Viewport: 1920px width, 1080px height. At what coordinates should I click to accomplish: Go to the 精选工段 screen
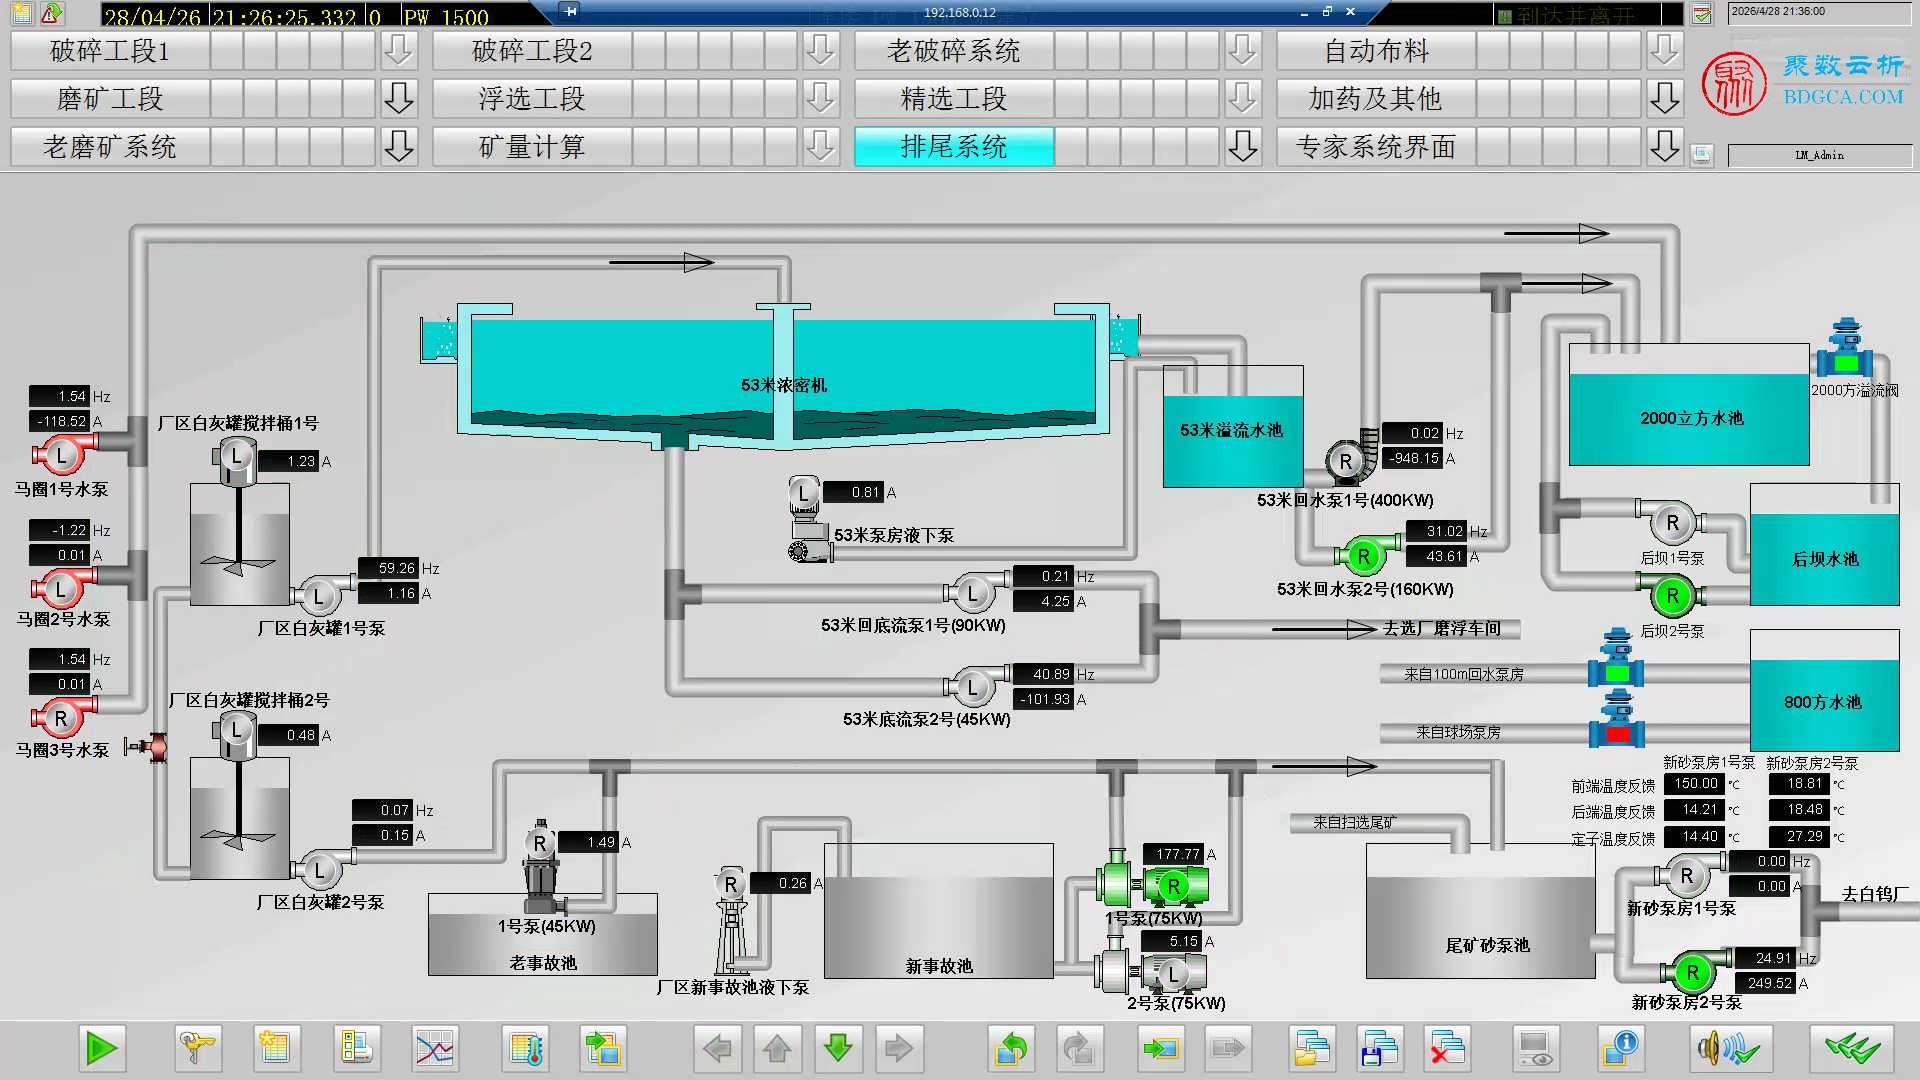[954, 98]
